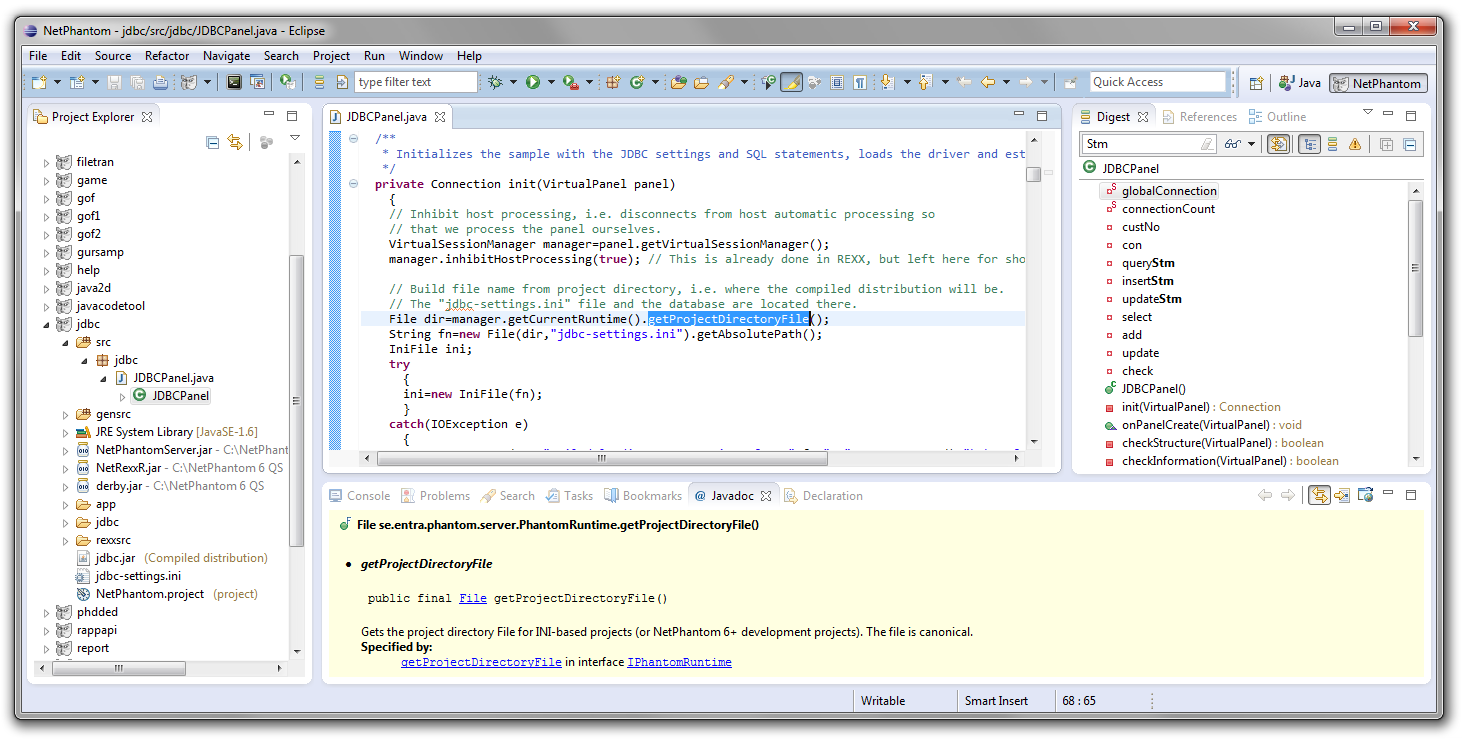This screenshot has height=740, width=1465.
Task: Click the Search toolbar flashlight icon
Action: tap(726, 82)
